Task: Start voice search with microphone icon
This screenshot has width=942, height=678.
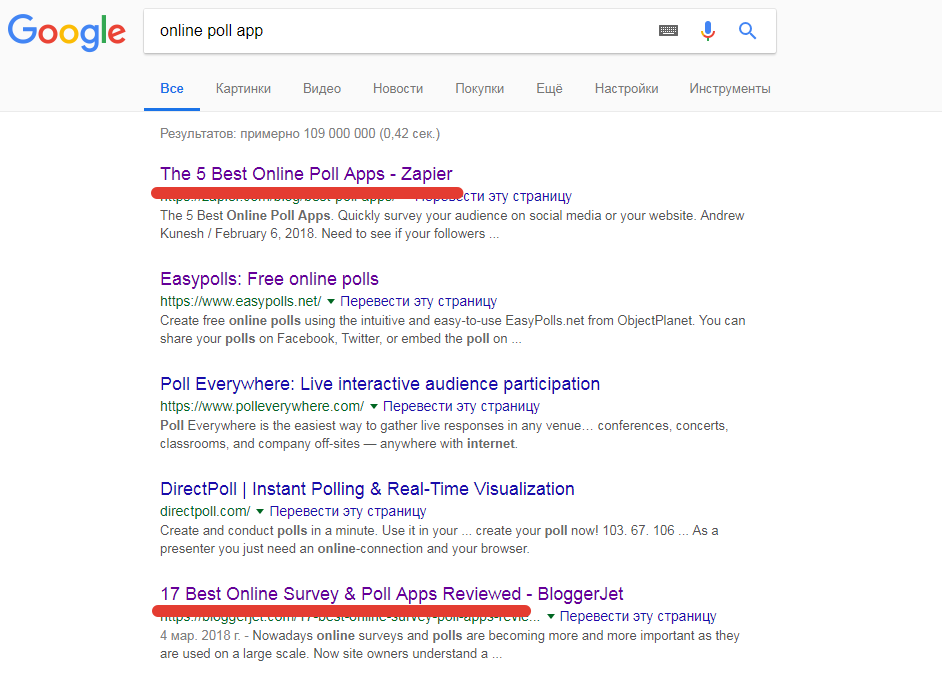Action: (x=708, y=31)
